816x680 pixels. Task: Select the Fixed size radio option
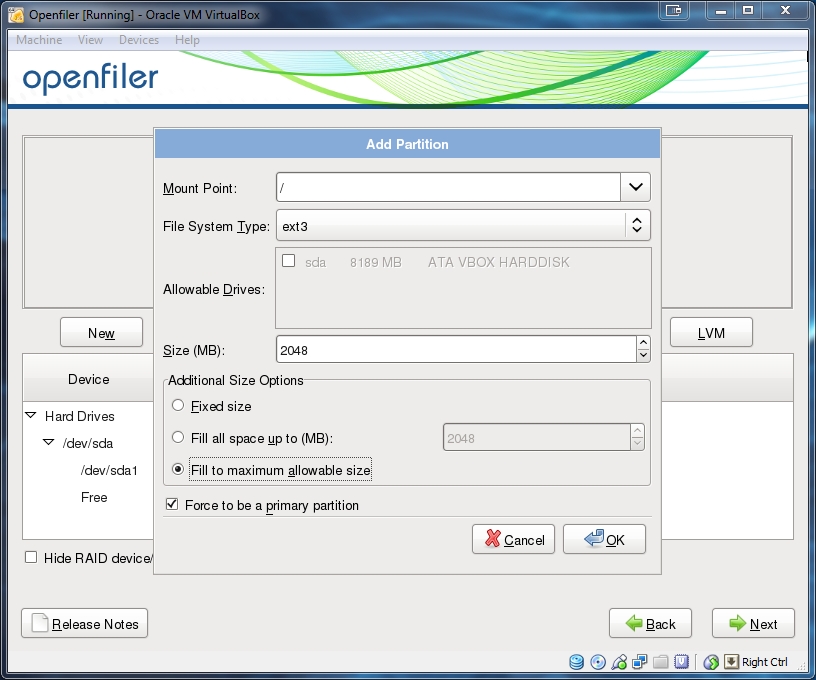point(178,406)
